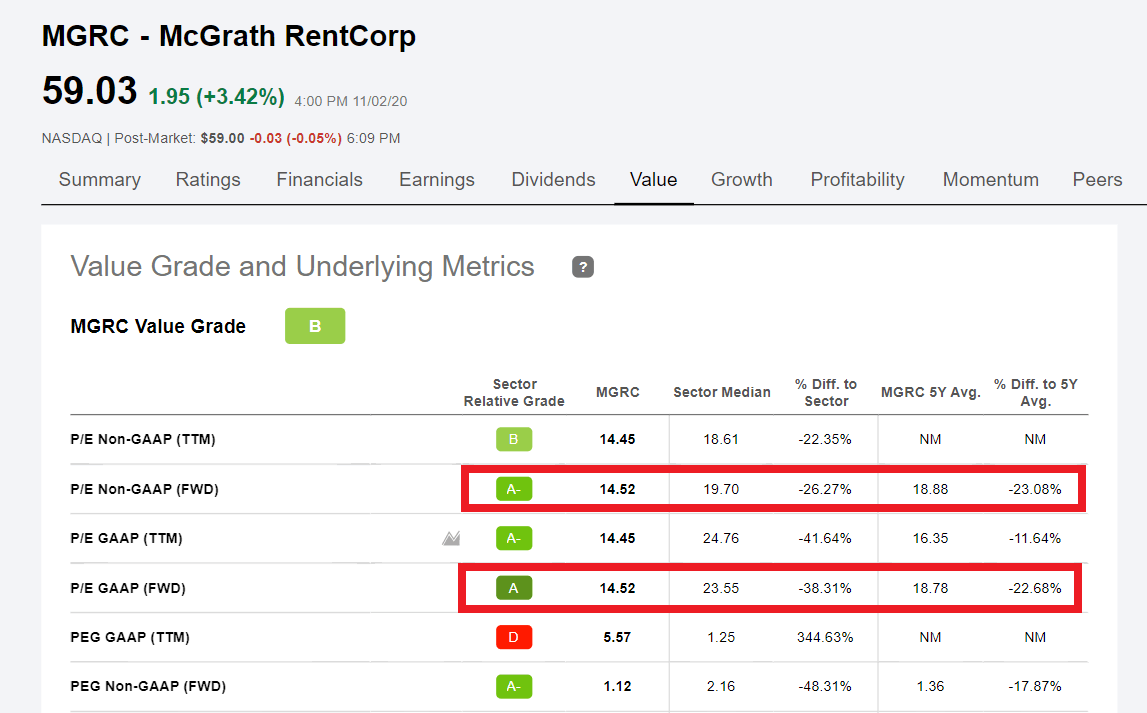This screenshot has height=713, width=1147.
Task: Click the dark A badge for P/E GAAP (FWD)
Action: [x=513, y=588]
